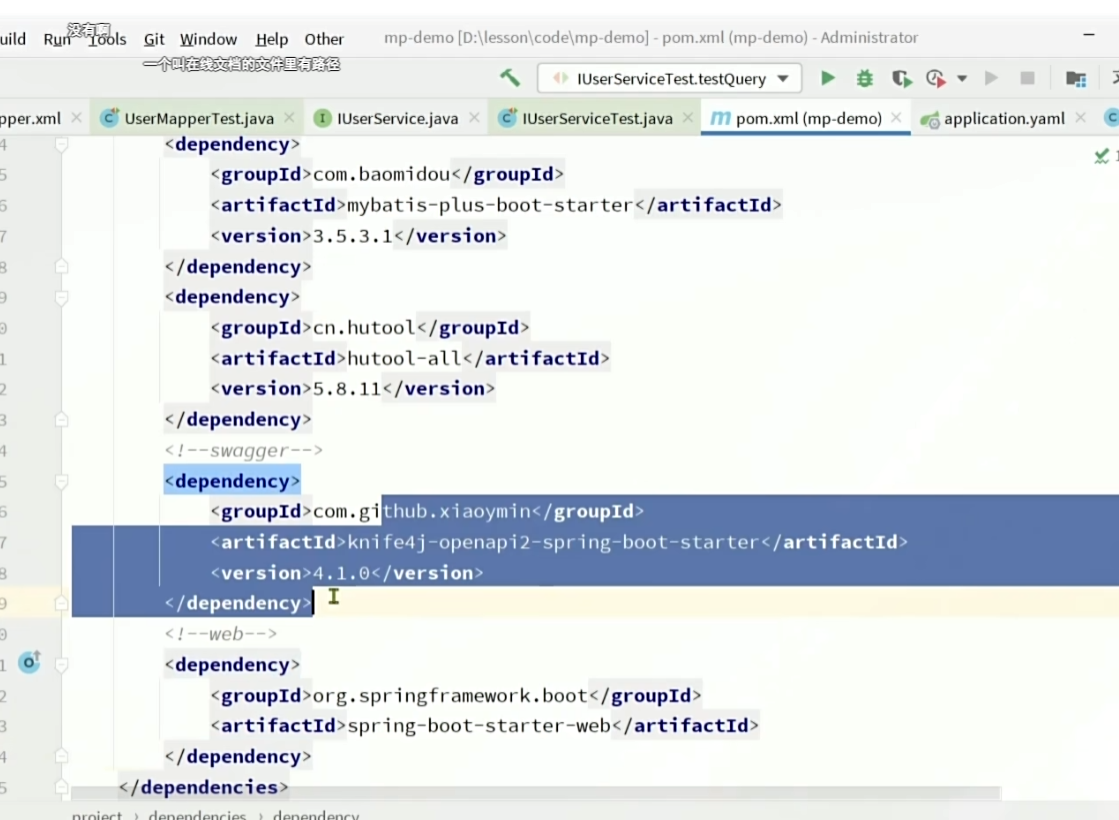Open the Git menu
1119x820 pixels.
[153, 39]
